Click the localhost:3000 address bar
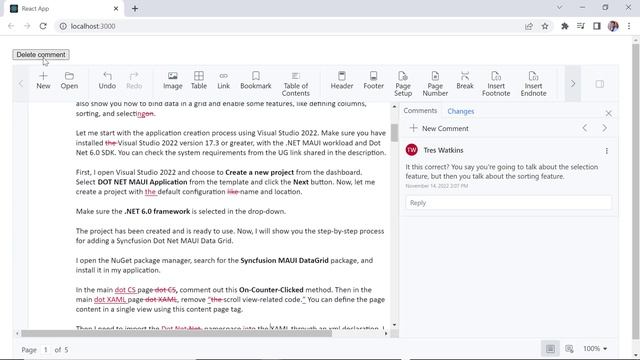This screenshot has width=640, height=360. [x=286, y=26]
